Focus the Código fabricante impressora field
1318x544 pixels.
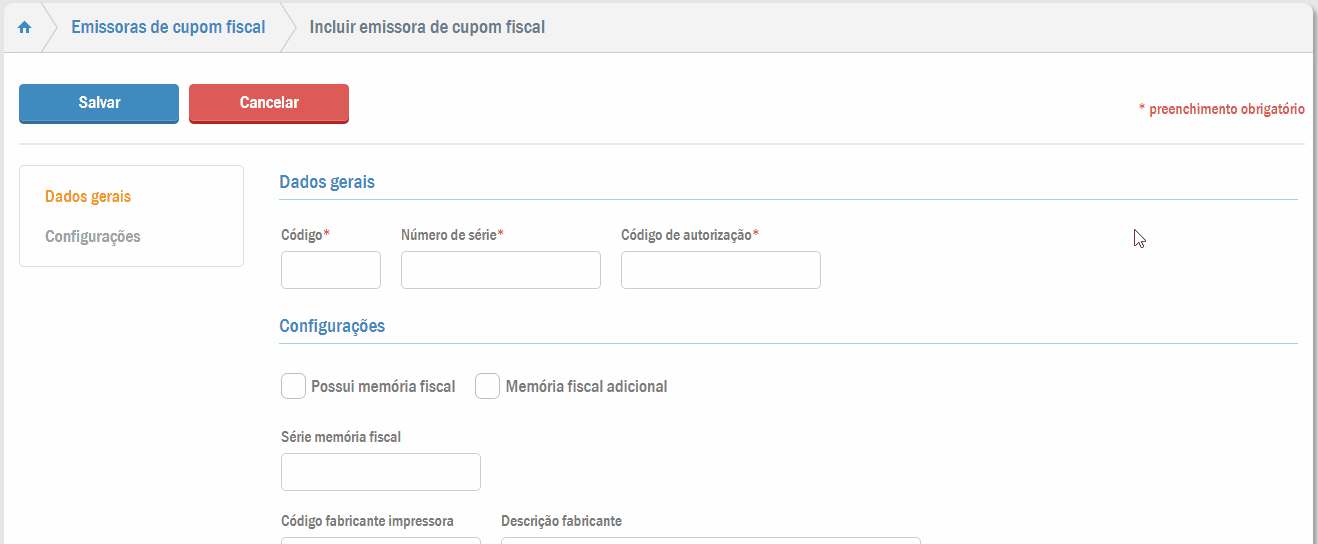pos(381,540)
